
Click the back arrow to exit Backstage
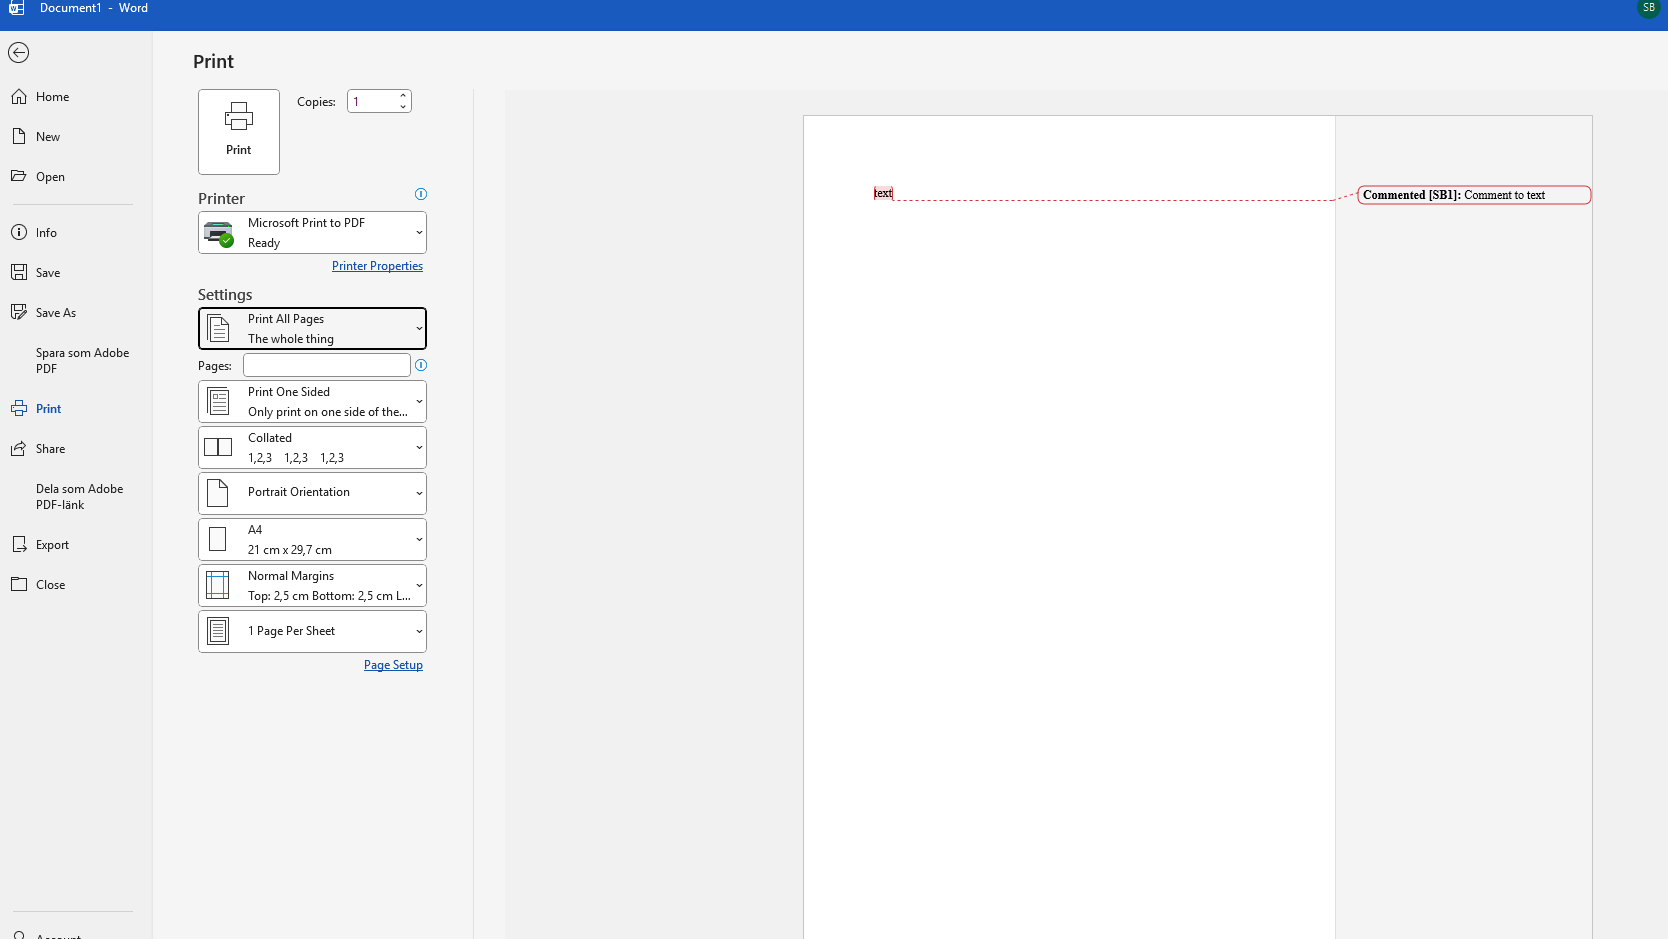pos(18,53)
